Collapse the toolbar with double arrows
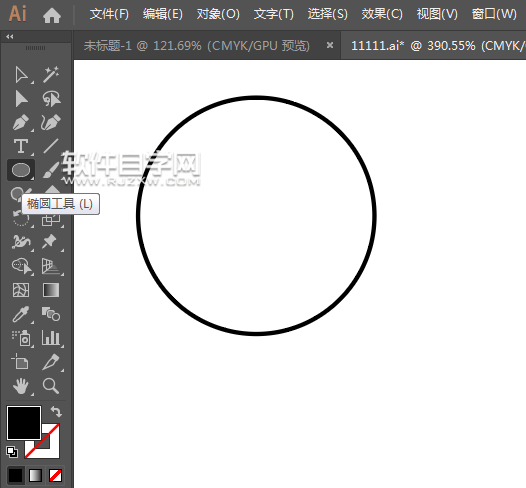Screen dimensions: 526x488 pos(10,37)
